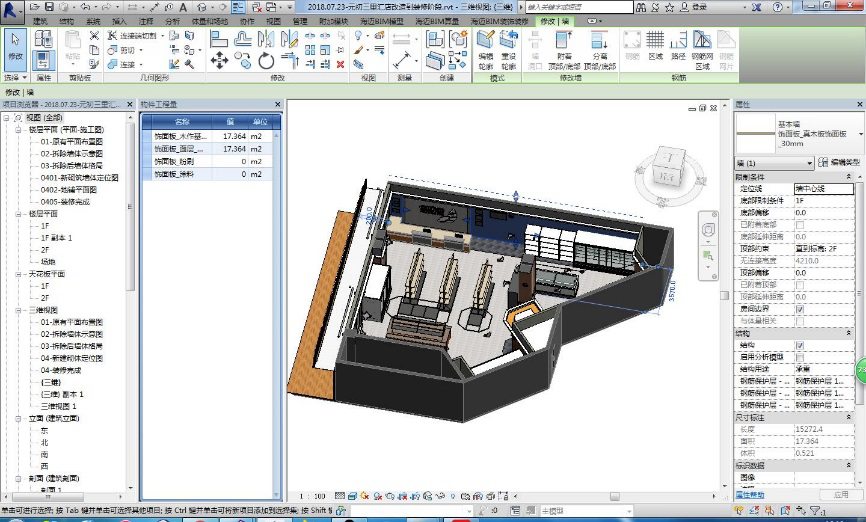Click the Aligned dimension measure icon
Screen dimensions: 866x522
coord(404,59)
